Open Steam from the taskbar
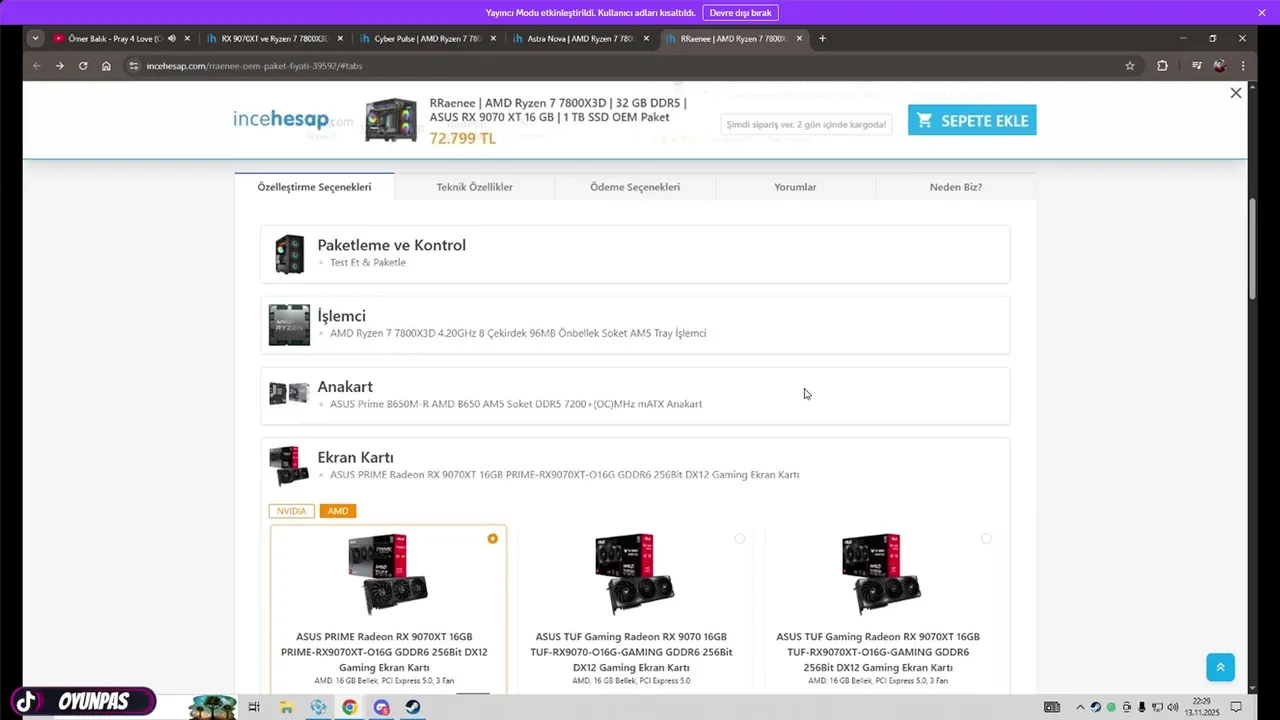 [412, 707]
